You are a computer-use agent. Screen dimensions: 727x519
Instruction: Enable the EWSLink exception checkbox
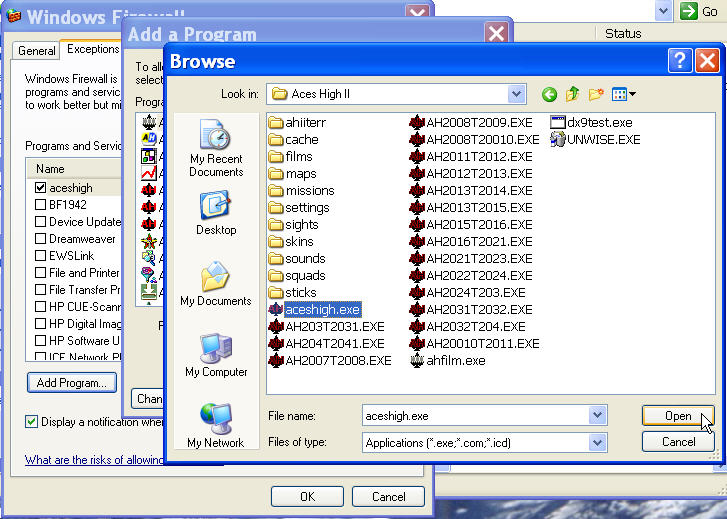tap(40, 256)
